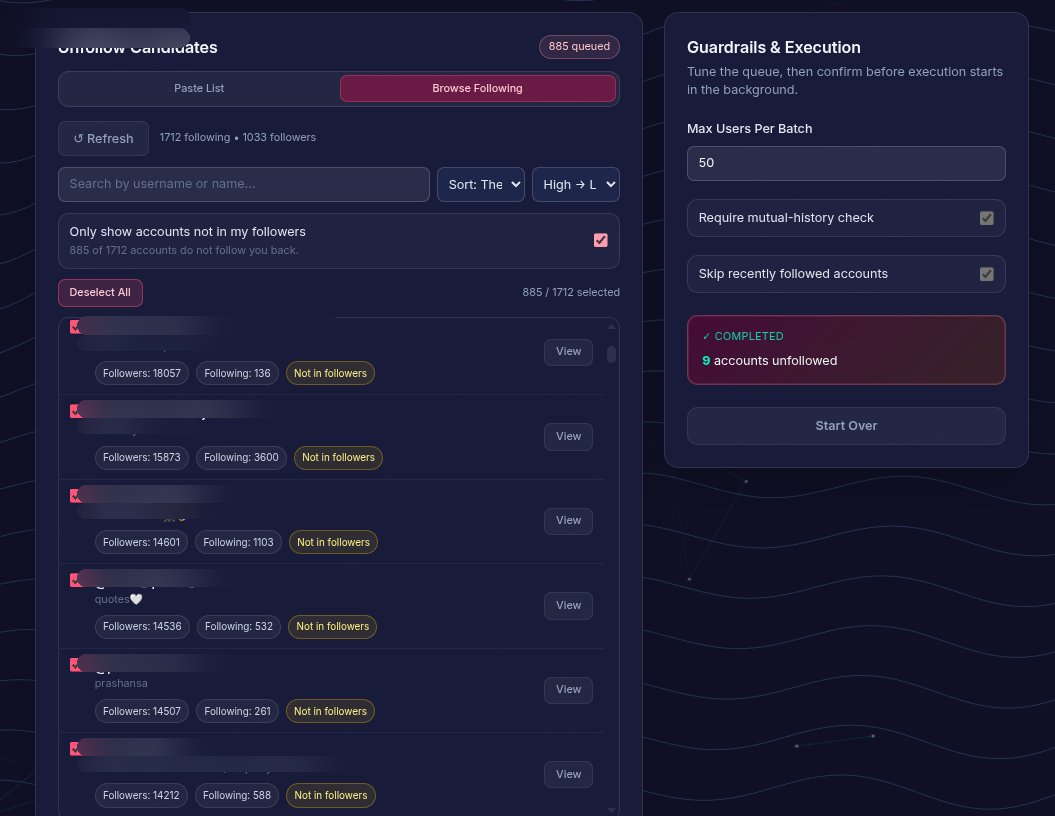1055x816 pixels.
Task: Toggle 'Skip recently followed accounts' checkbox
Action: click(986, 274)
